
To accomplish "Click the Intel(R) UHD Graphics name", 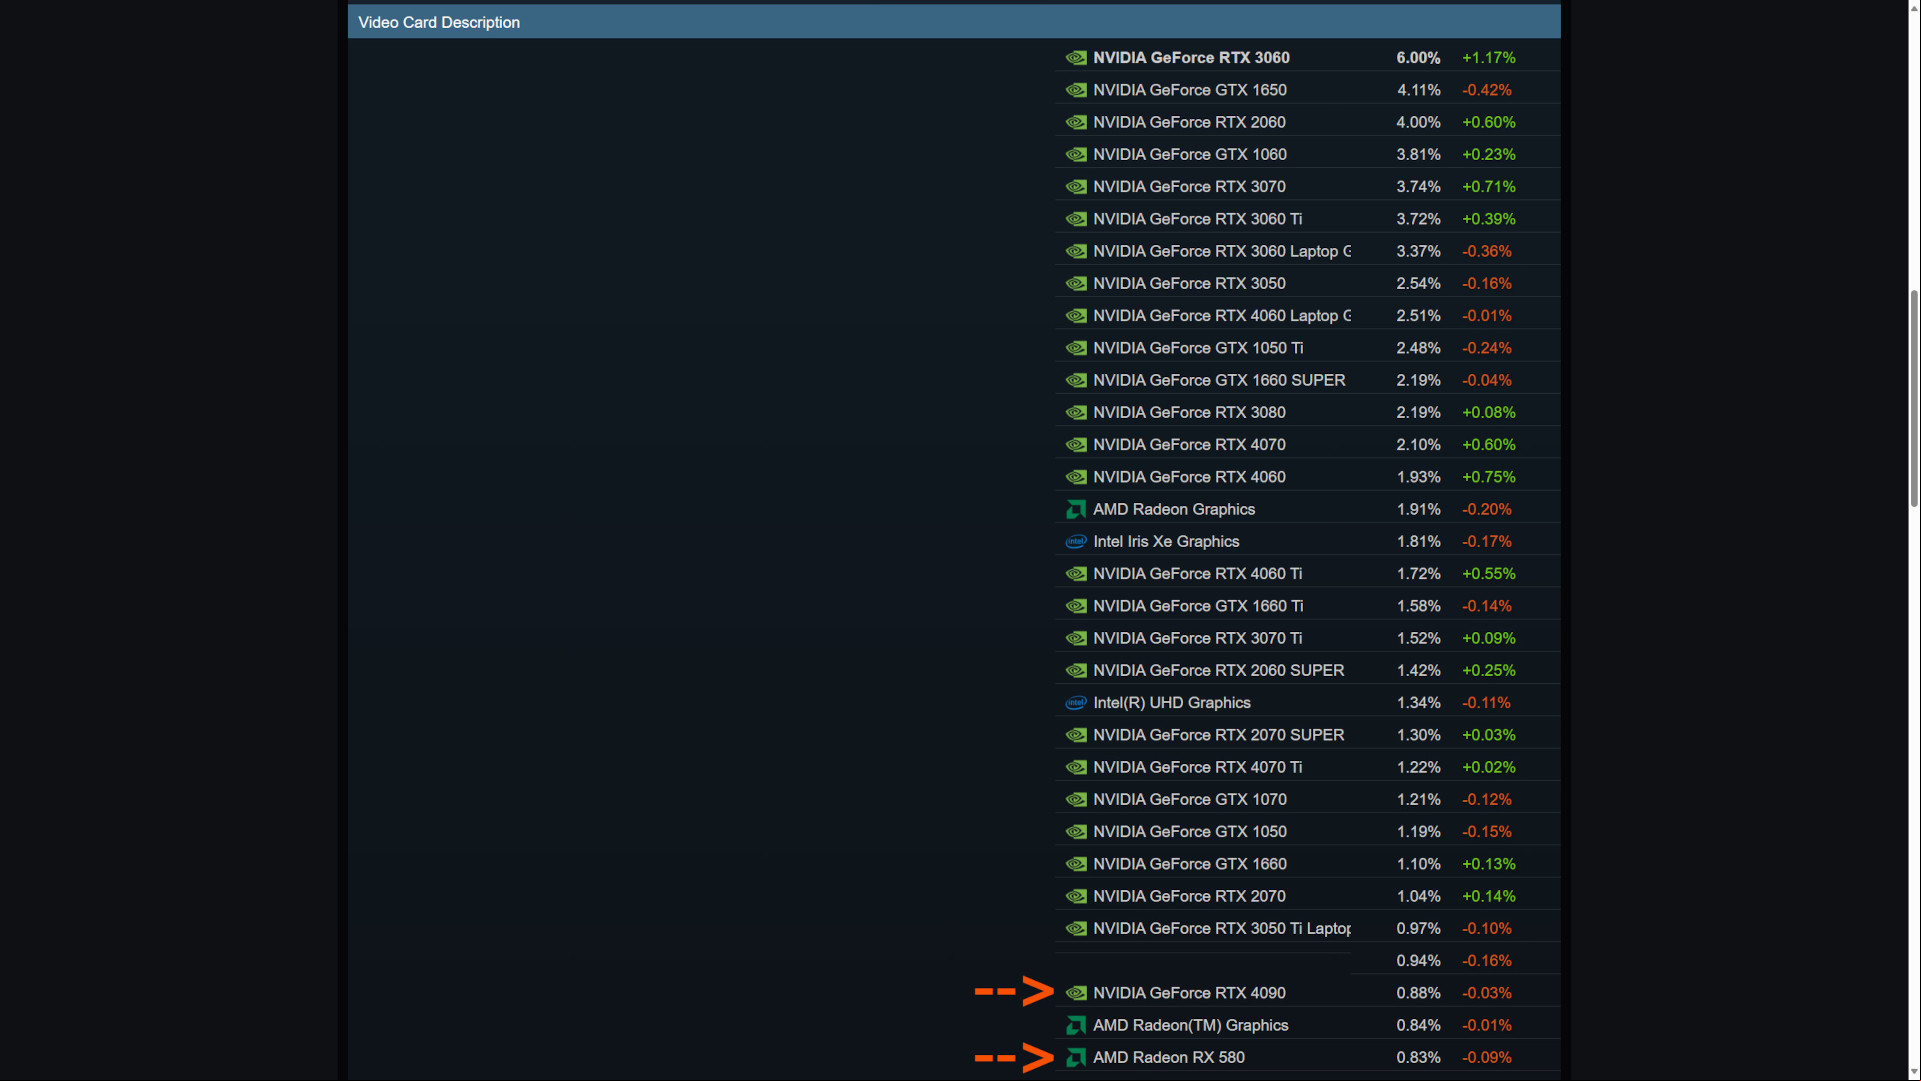I will coord(1172,703).
